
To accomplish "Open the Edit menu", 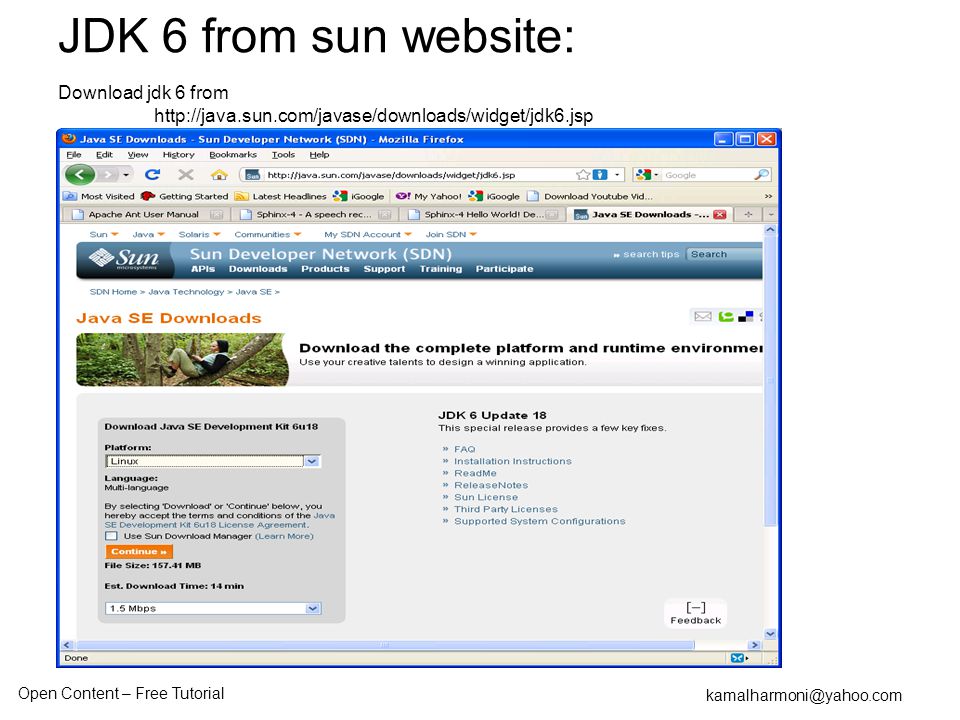I will click(x=104, y=155).
